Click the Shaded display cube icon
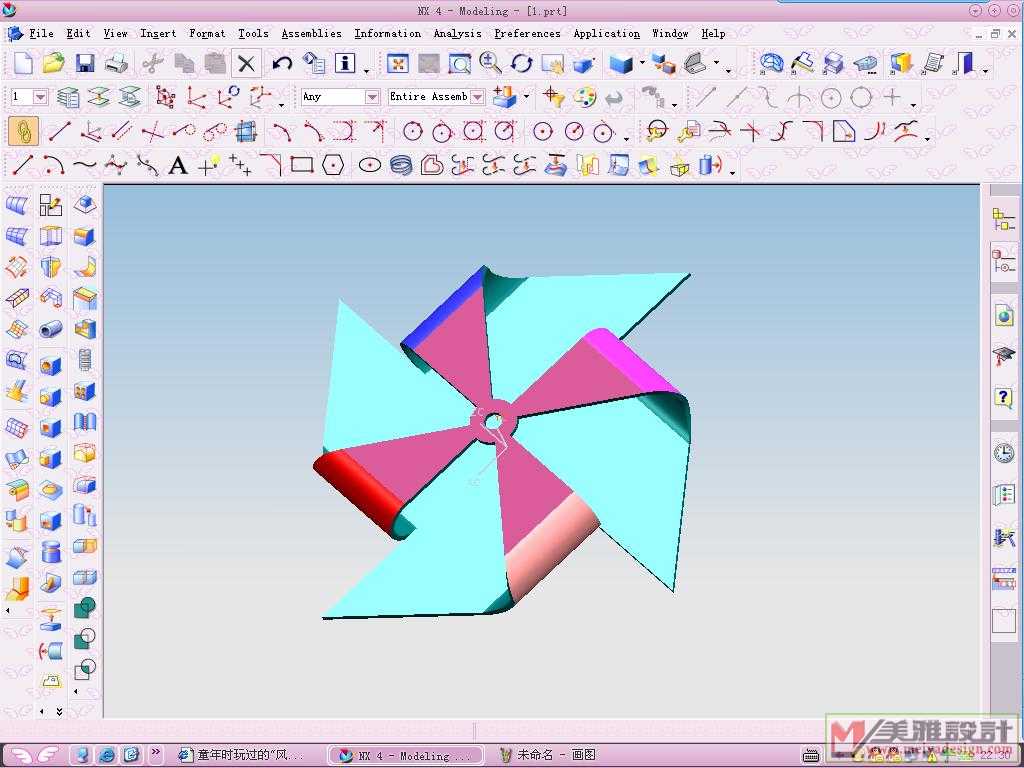The width and height of the screenshot is (1024, 768). tap(620, 63)
